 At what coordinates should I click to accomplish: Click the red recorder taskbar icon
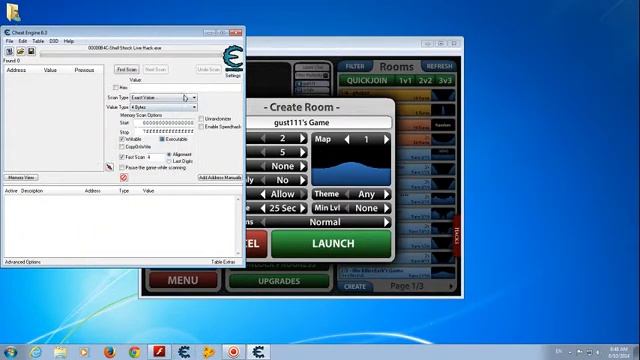(233, 352)
